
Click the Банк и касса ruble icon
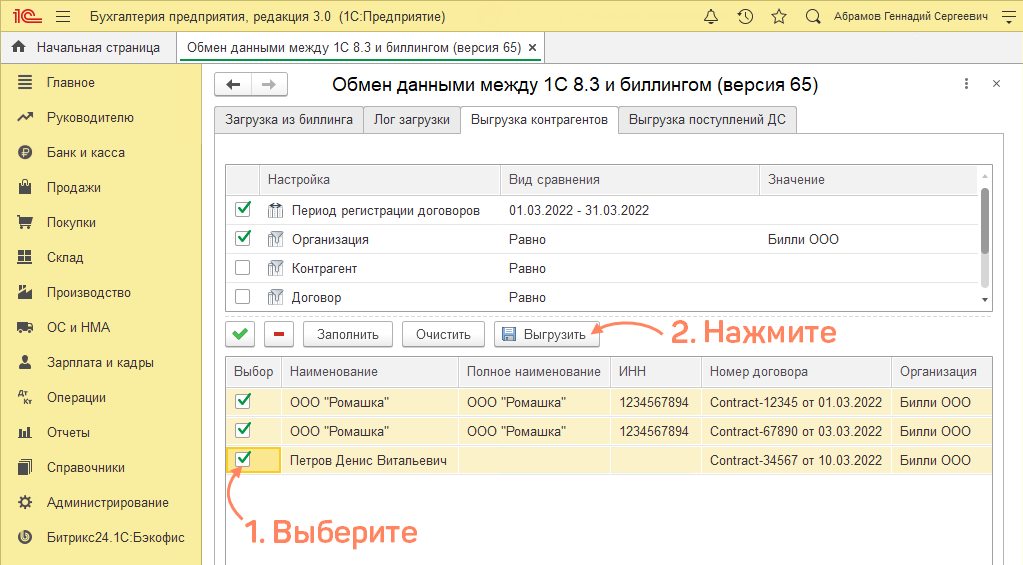pyautogui.click(x=25, y=153)
